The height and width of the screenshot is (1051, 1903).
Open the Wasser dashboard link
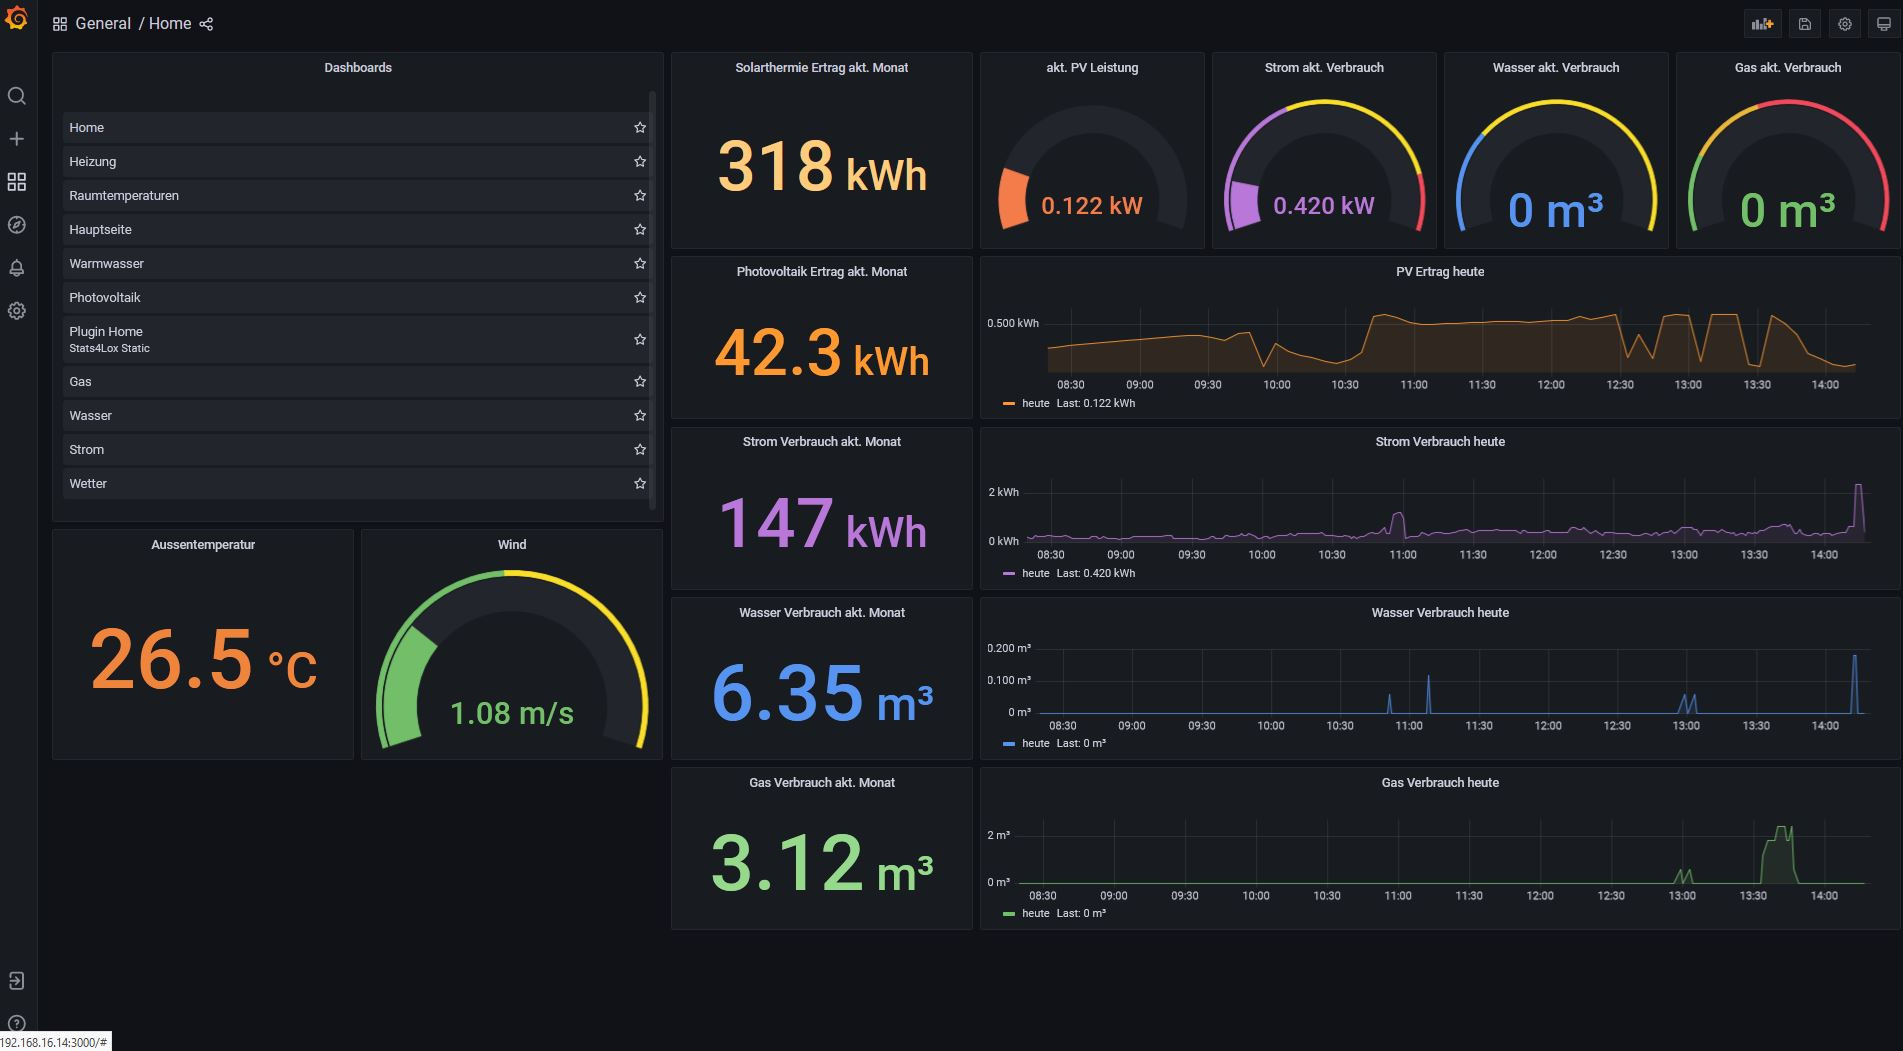90,416
